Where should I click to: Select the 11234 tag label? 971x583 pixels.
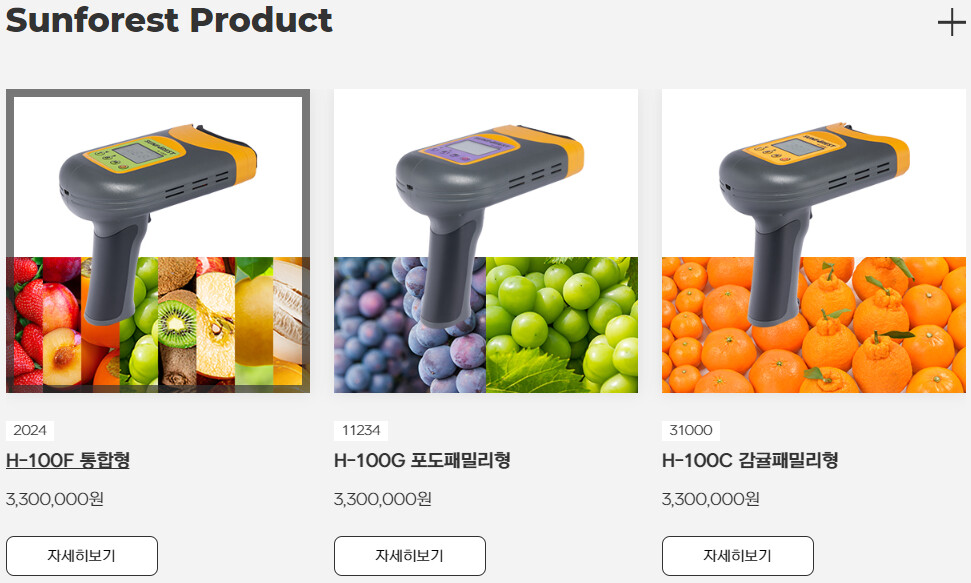click(361, 431)
